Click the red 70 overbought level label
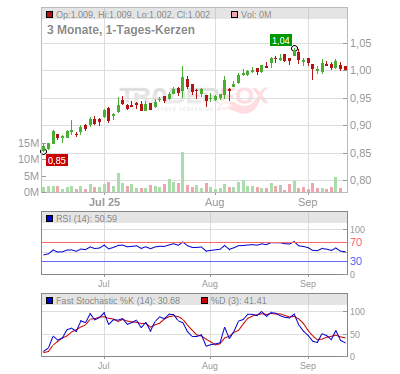 tap(356, 242)
